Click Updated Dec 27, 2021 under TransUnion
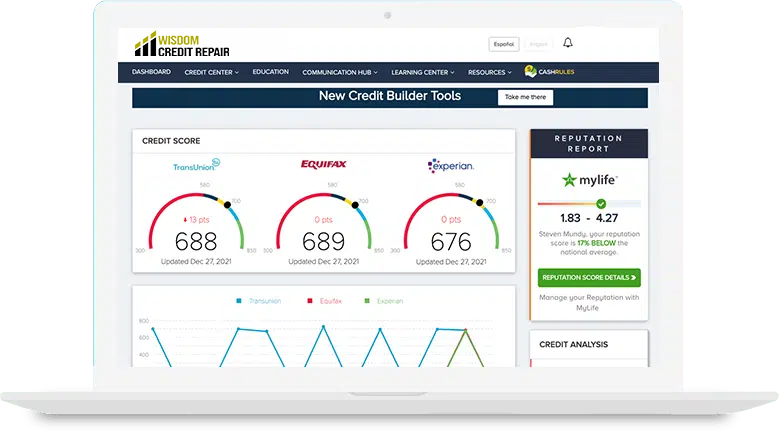779x433 pixels. pyautogui.click(x=196, y=262)
